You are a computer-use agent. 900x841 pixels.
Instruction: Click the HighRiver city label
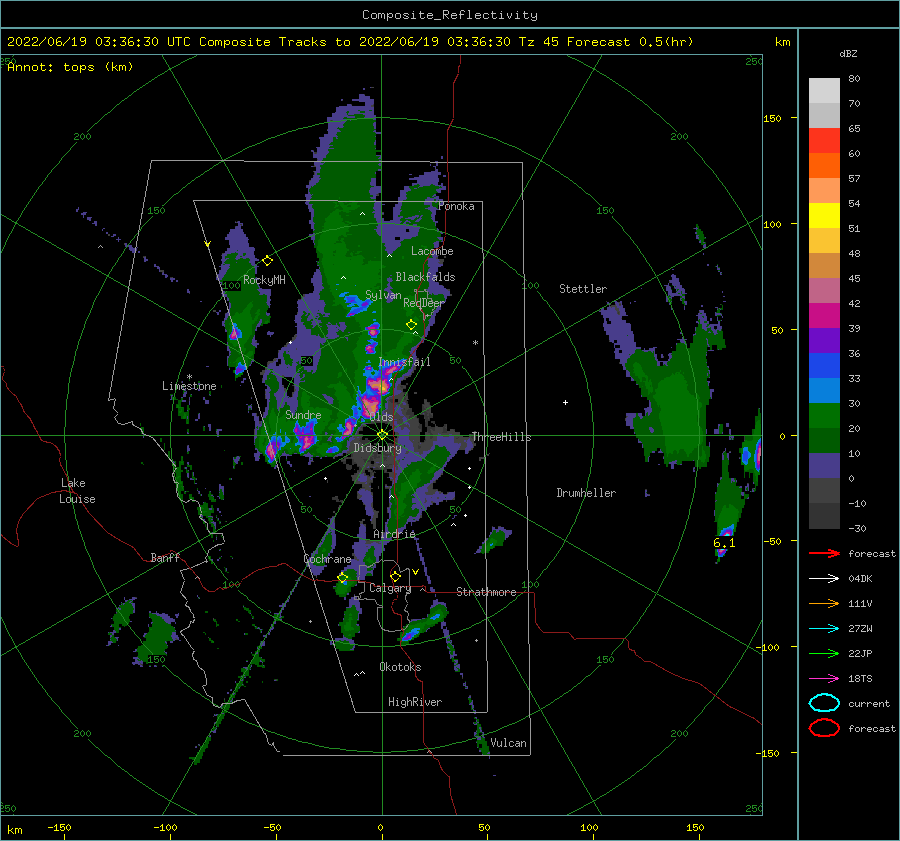click(x=415, y=702)
